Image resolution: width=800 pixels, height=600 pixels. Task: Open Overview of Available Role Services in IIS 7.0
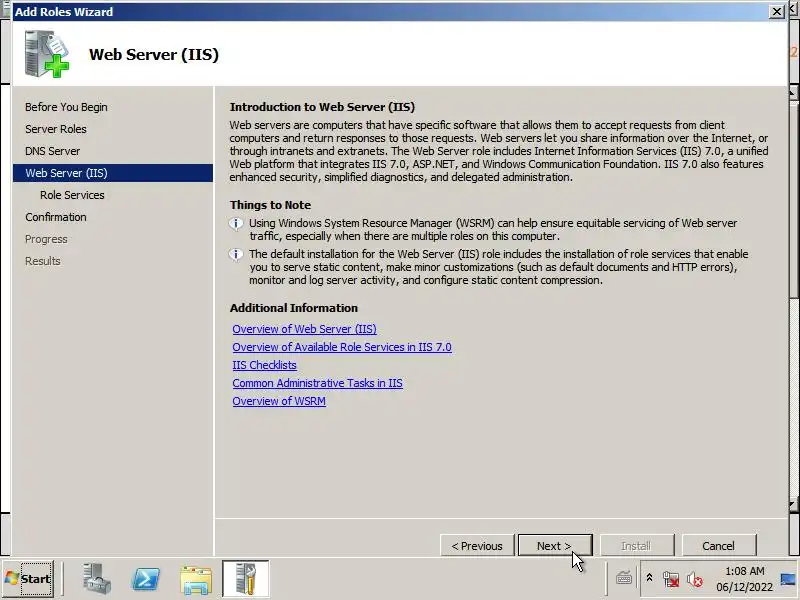(342, 347)
